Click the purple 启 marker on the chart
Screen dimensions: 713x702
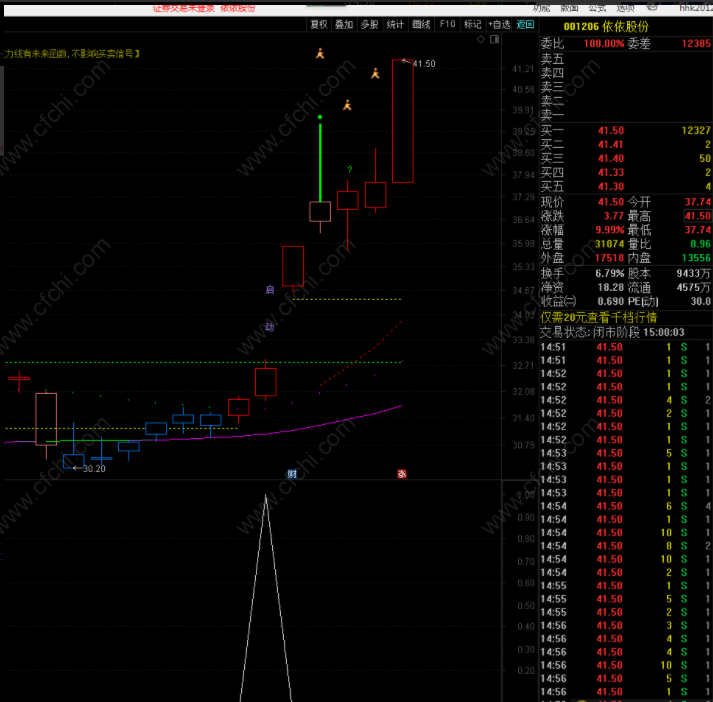(270, 290)
